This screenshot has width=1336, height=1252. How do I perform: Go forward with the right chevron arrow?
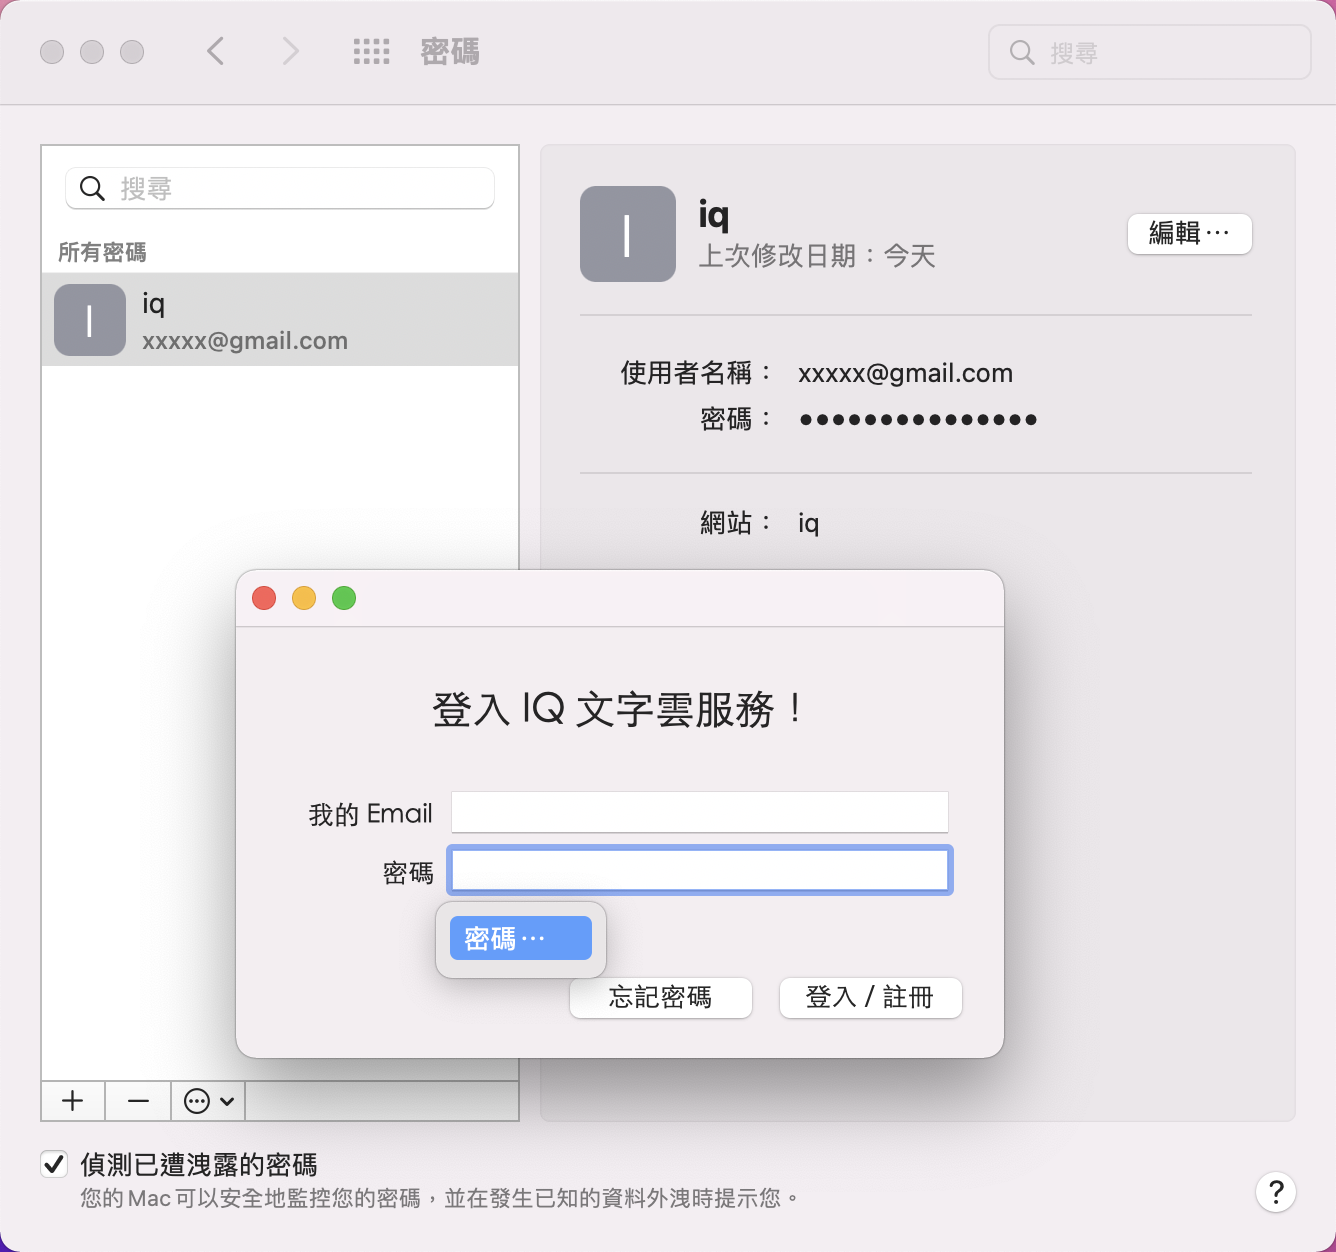[290, 51]
